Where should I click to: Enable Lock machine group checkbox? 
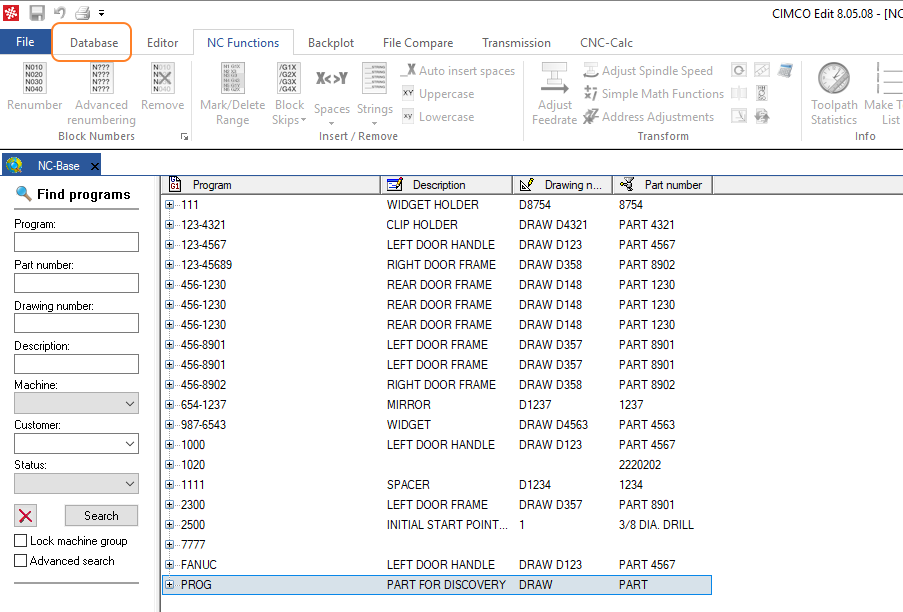point(20,541)
